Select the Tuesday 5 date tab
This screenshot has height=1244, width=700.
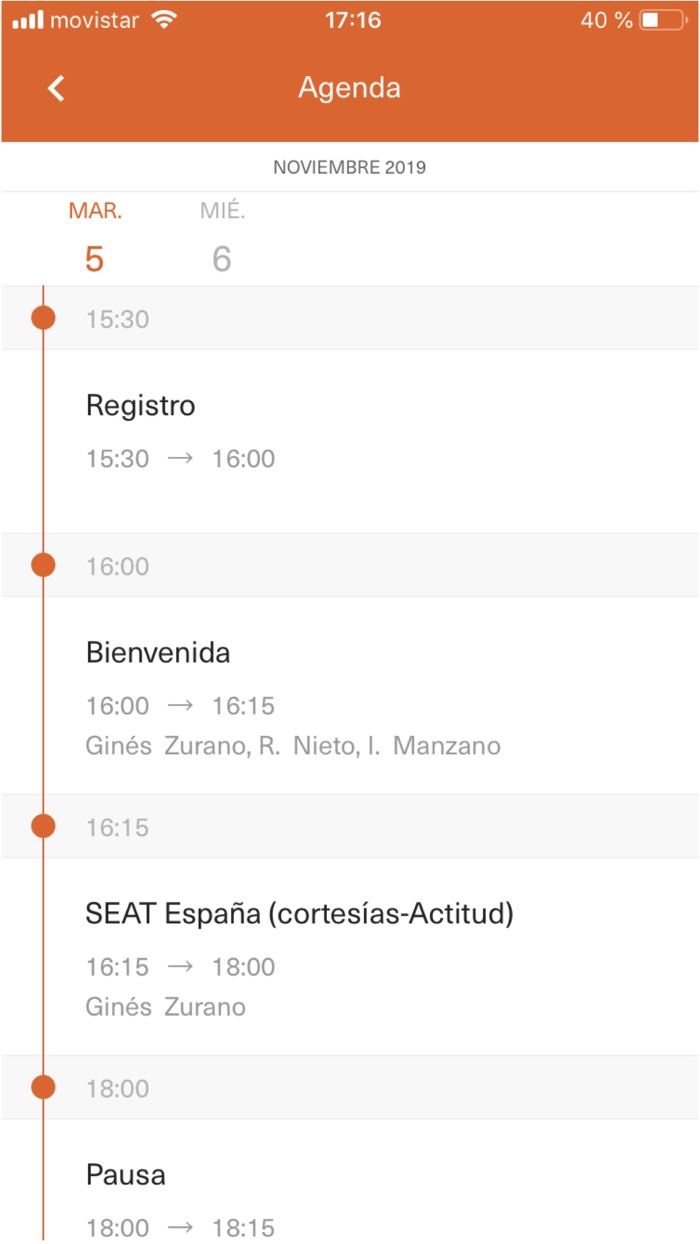pyautogui.click(x=95, y=238)
